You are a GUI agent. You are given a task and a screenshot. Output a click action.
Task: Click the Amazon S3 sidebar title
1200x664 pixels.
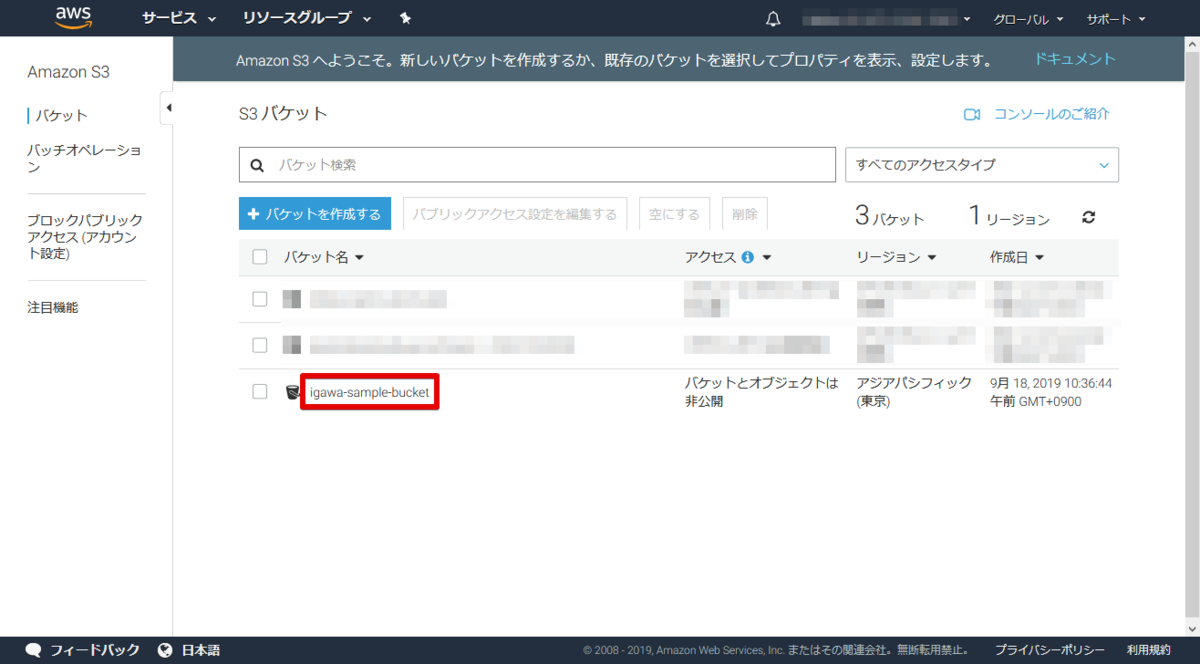[68, 72]
